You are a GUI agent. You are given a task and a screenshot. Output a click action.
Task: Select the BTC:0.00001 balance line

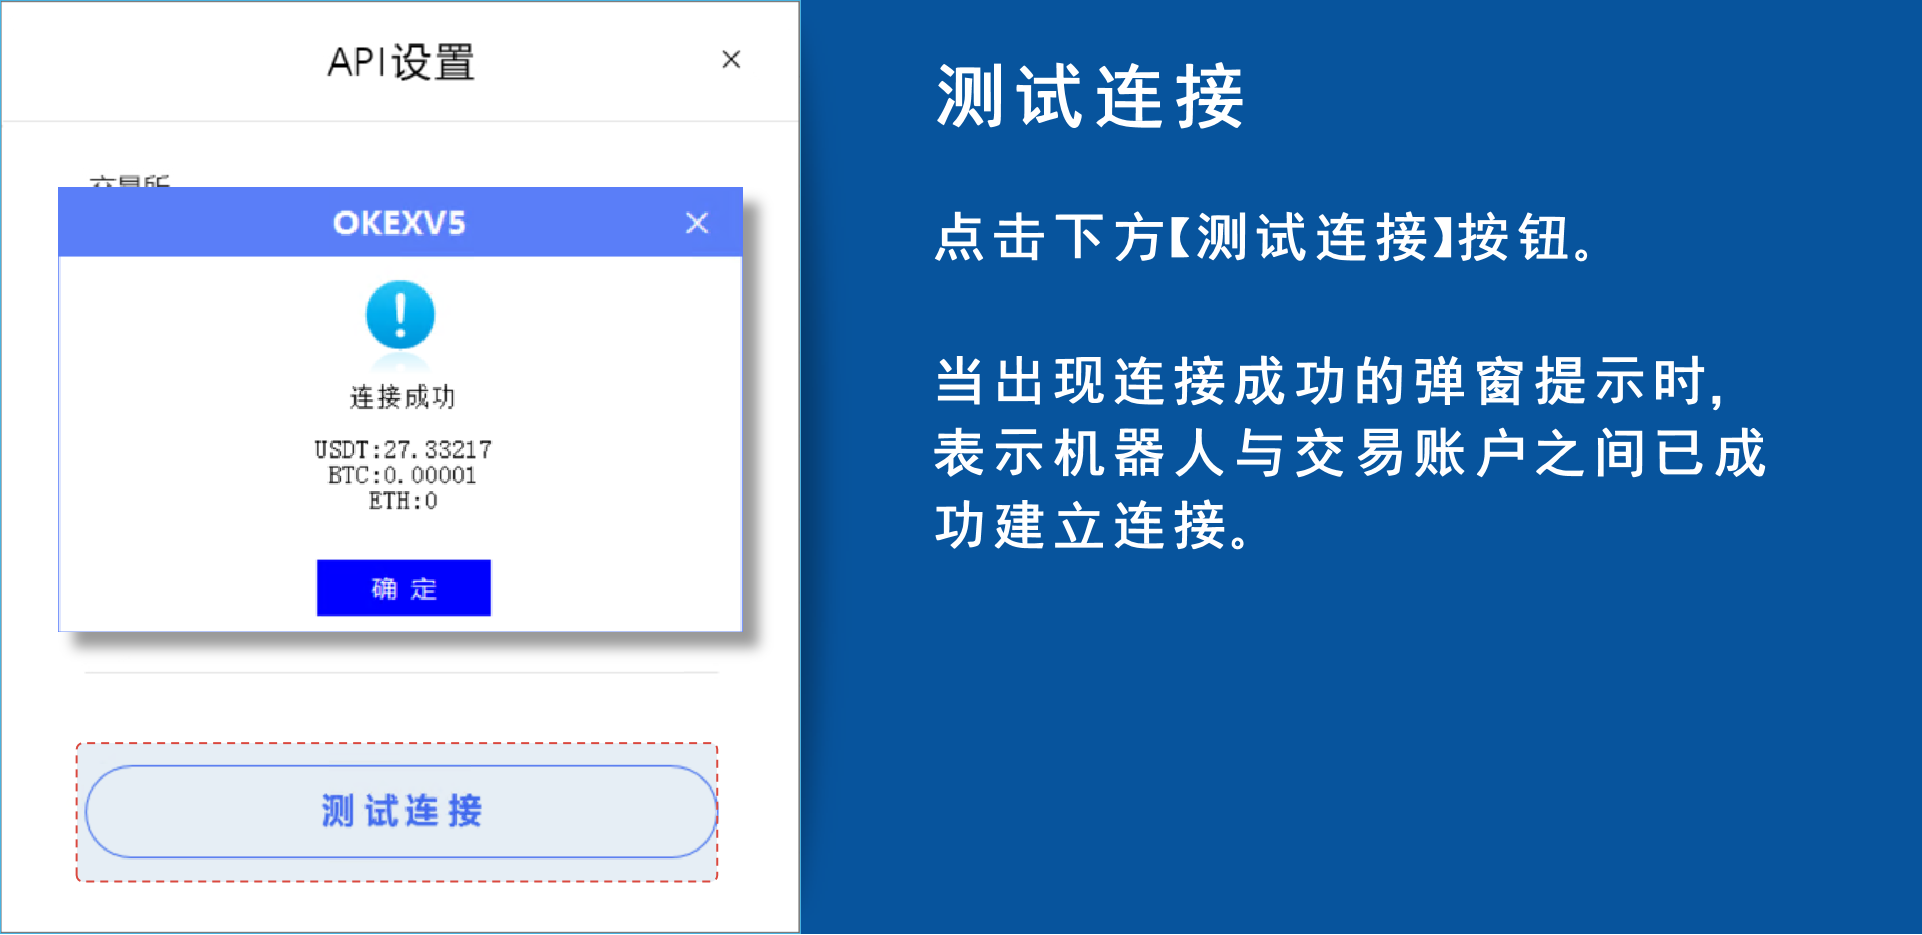[x=402, y=475]
